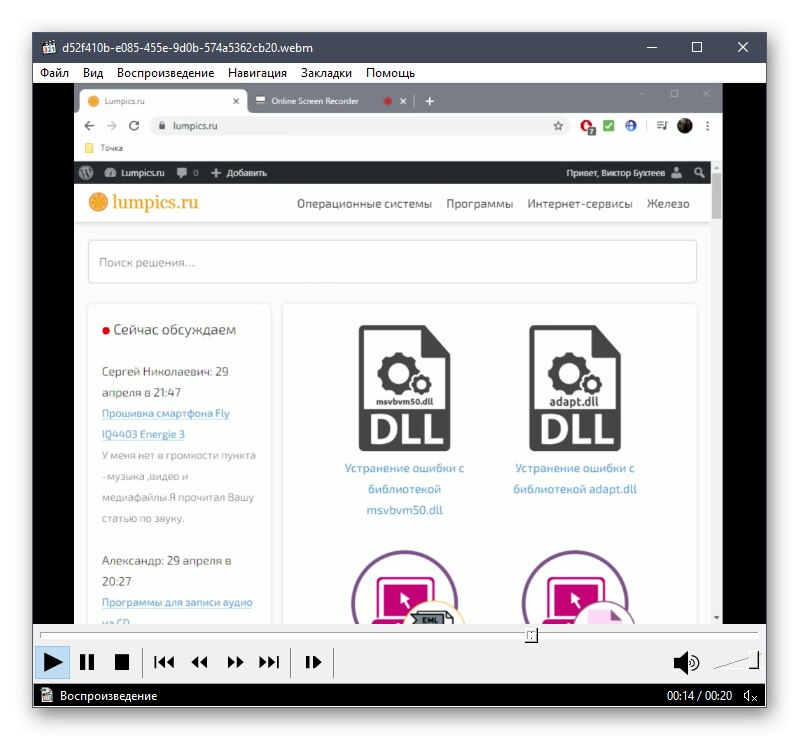Open the browser profile avatar

[x=684, y=125]
